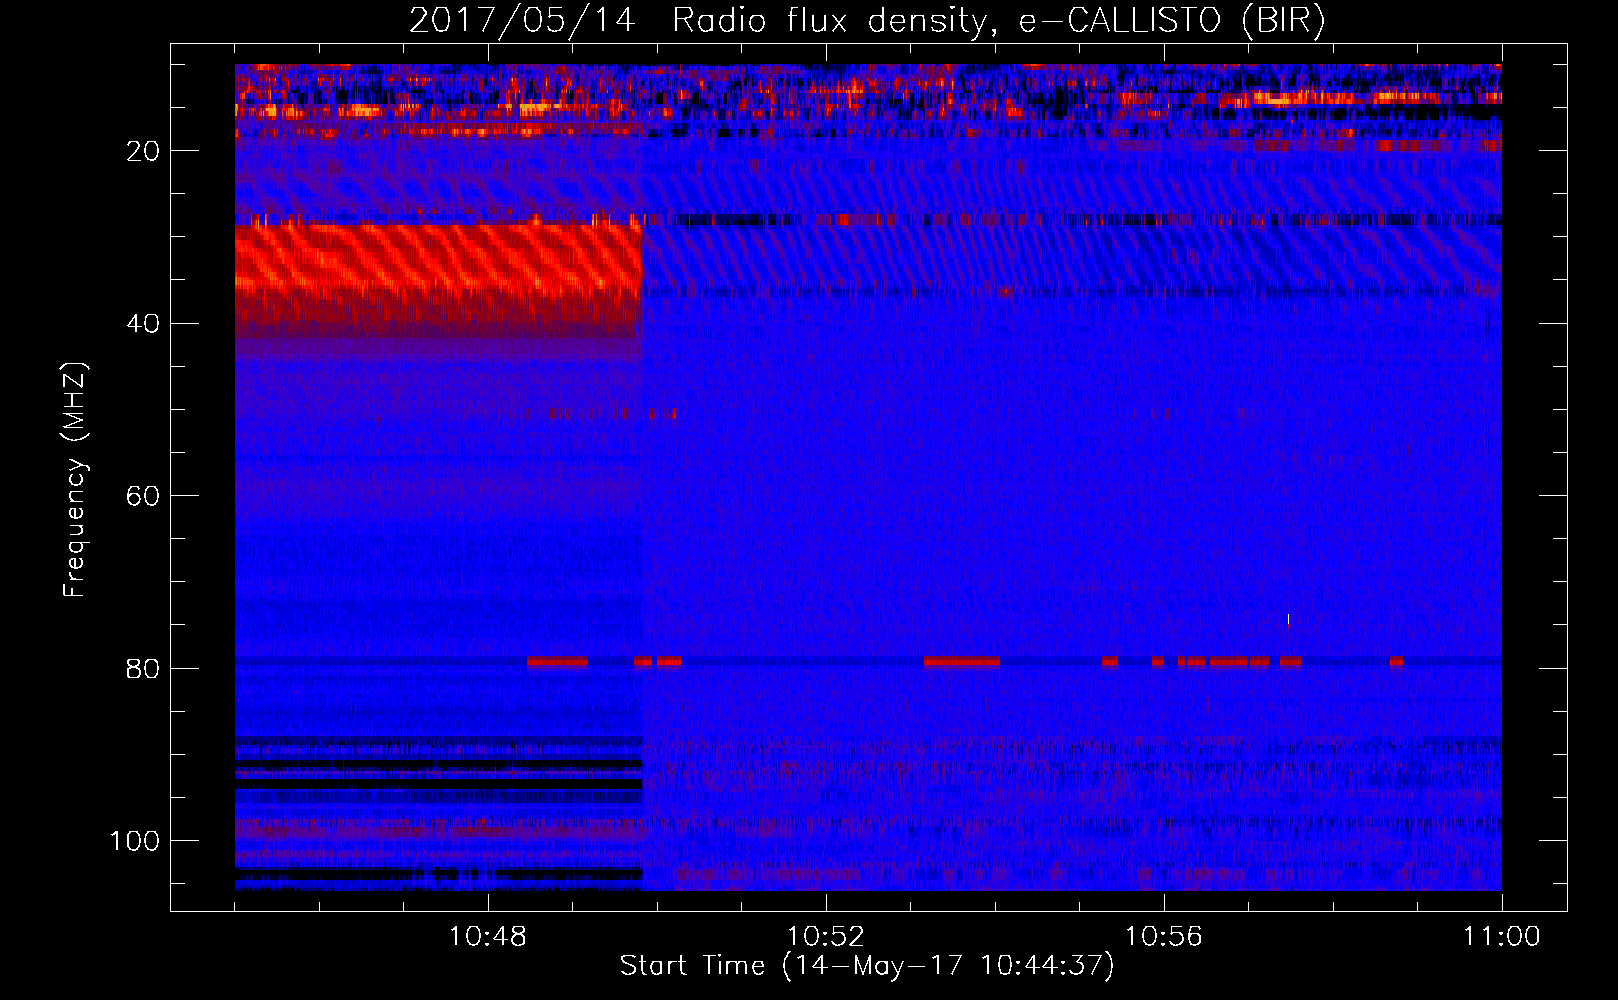
Task: Click the 'Start Time (14-May-17 10:44:37)' label
Action: 867,966
